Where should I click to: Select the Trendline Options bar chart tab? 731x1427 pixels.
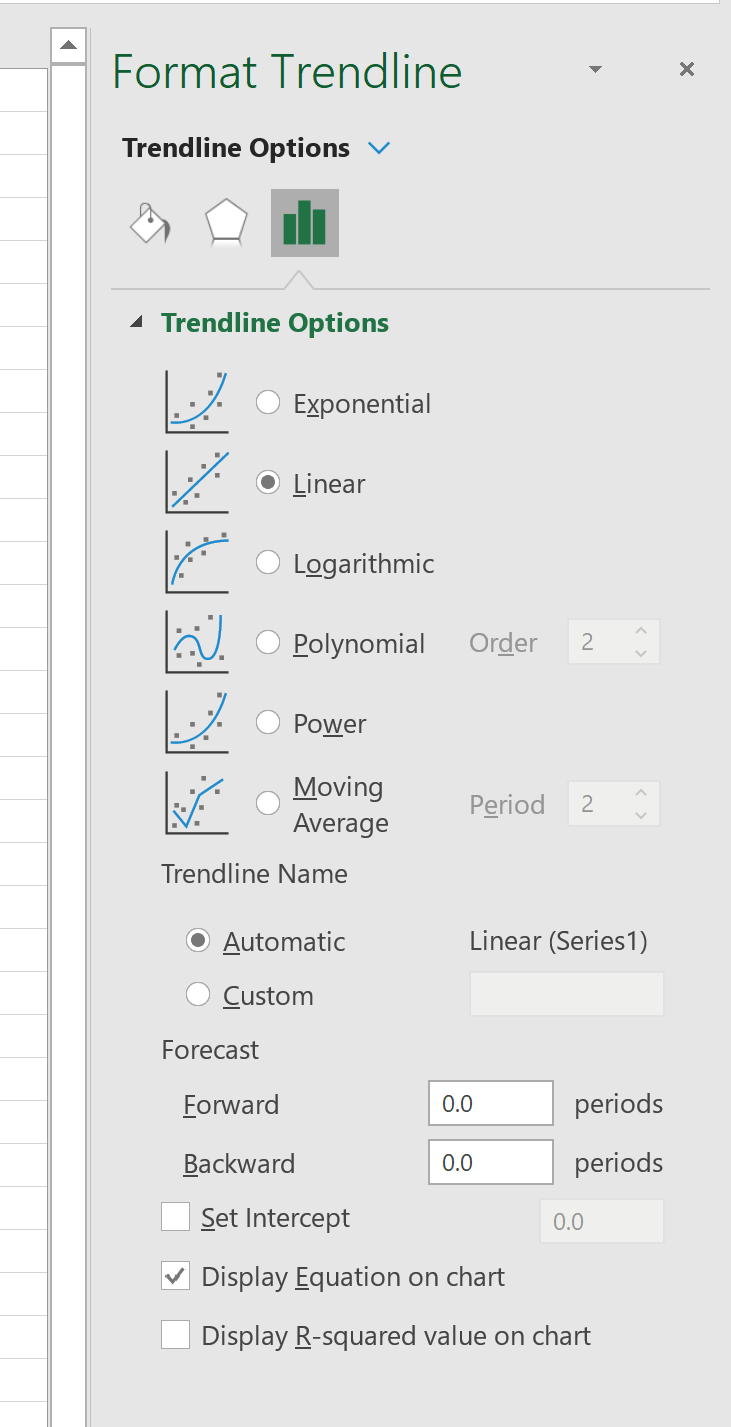coord(305,223)
